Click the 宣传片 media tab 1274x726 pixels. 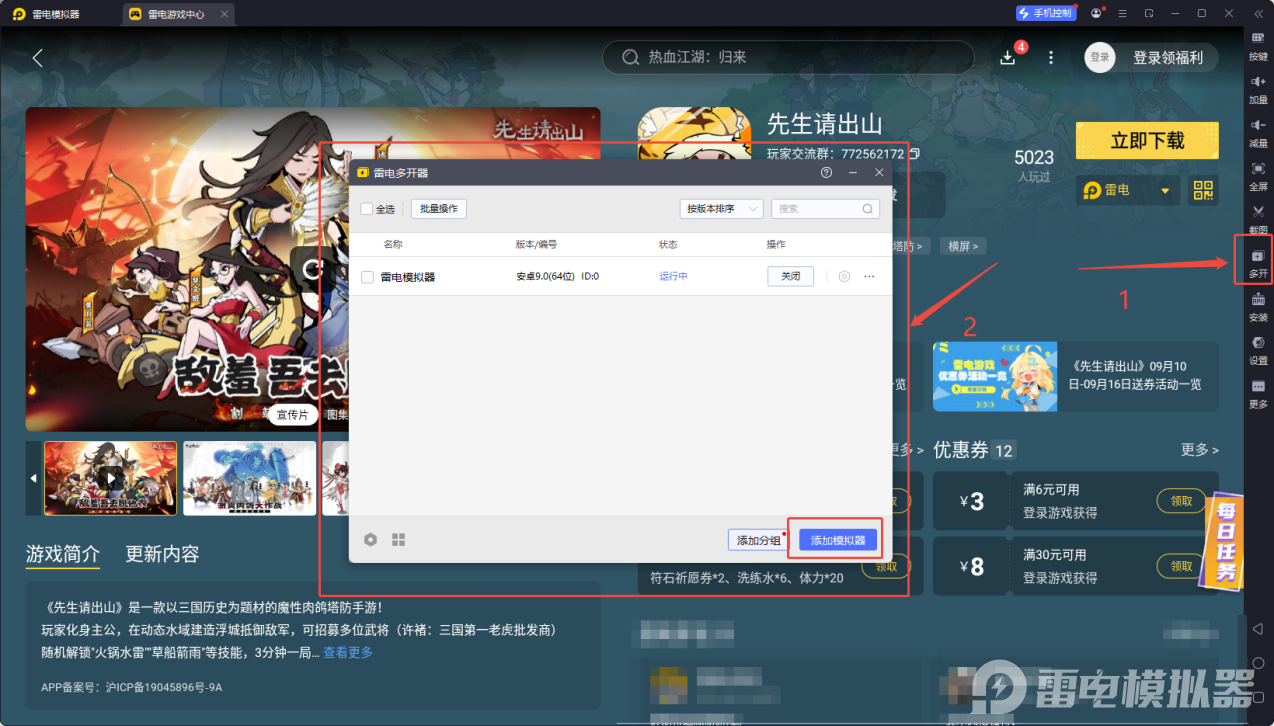292,414
